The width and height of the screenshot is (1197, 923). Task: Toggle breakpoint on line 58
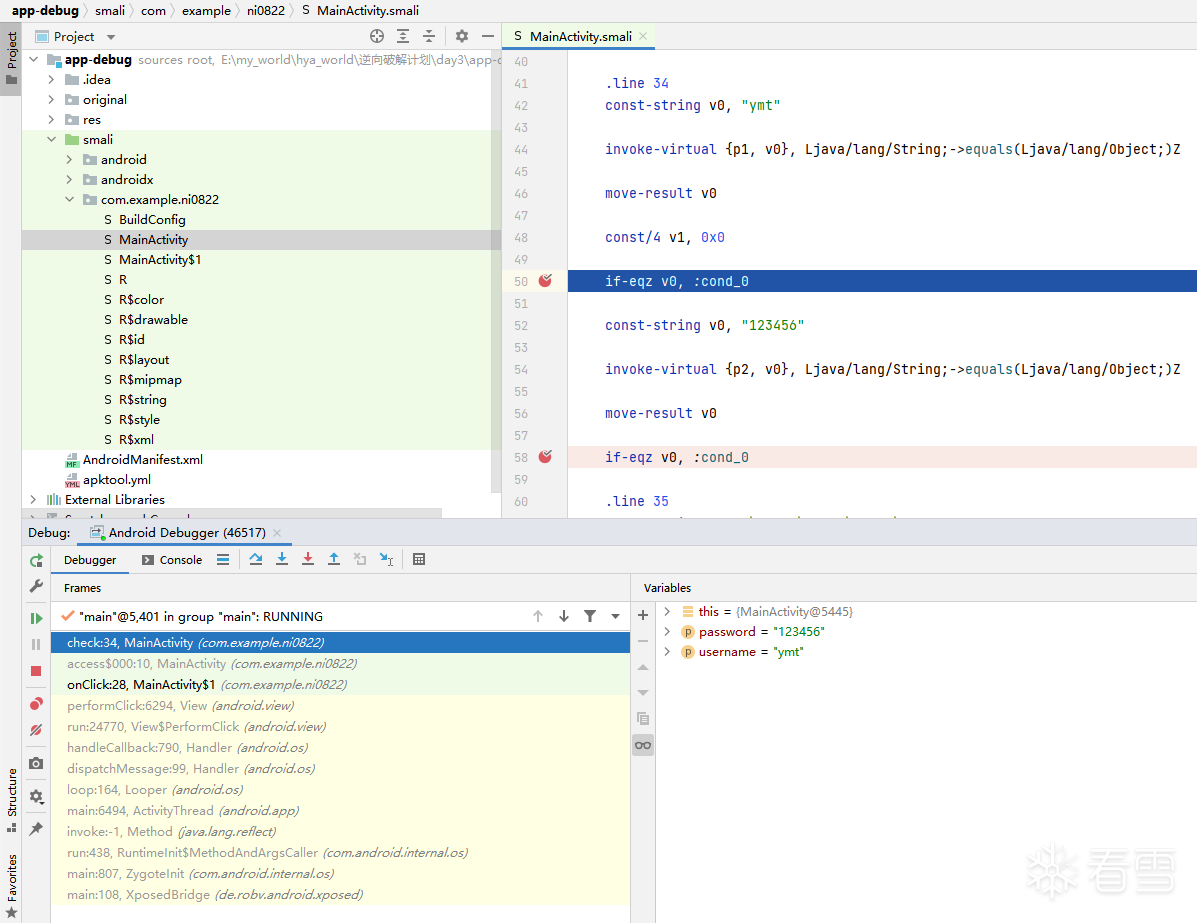[x=545, y=457]
